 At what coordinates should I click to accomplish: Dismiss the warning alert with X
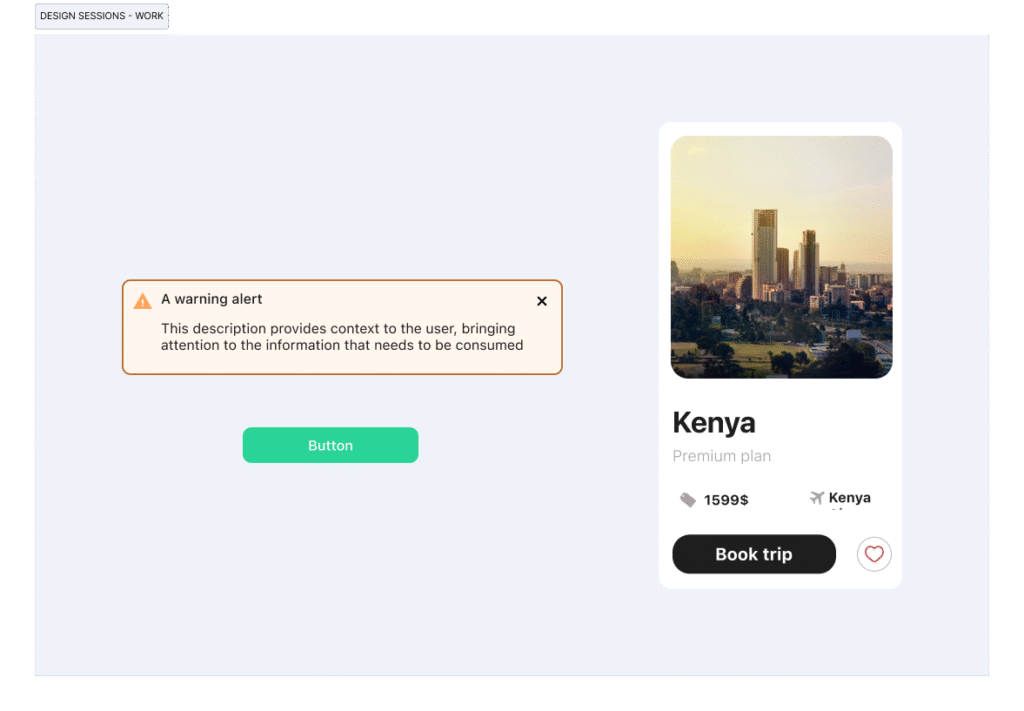tap(542, 301)
